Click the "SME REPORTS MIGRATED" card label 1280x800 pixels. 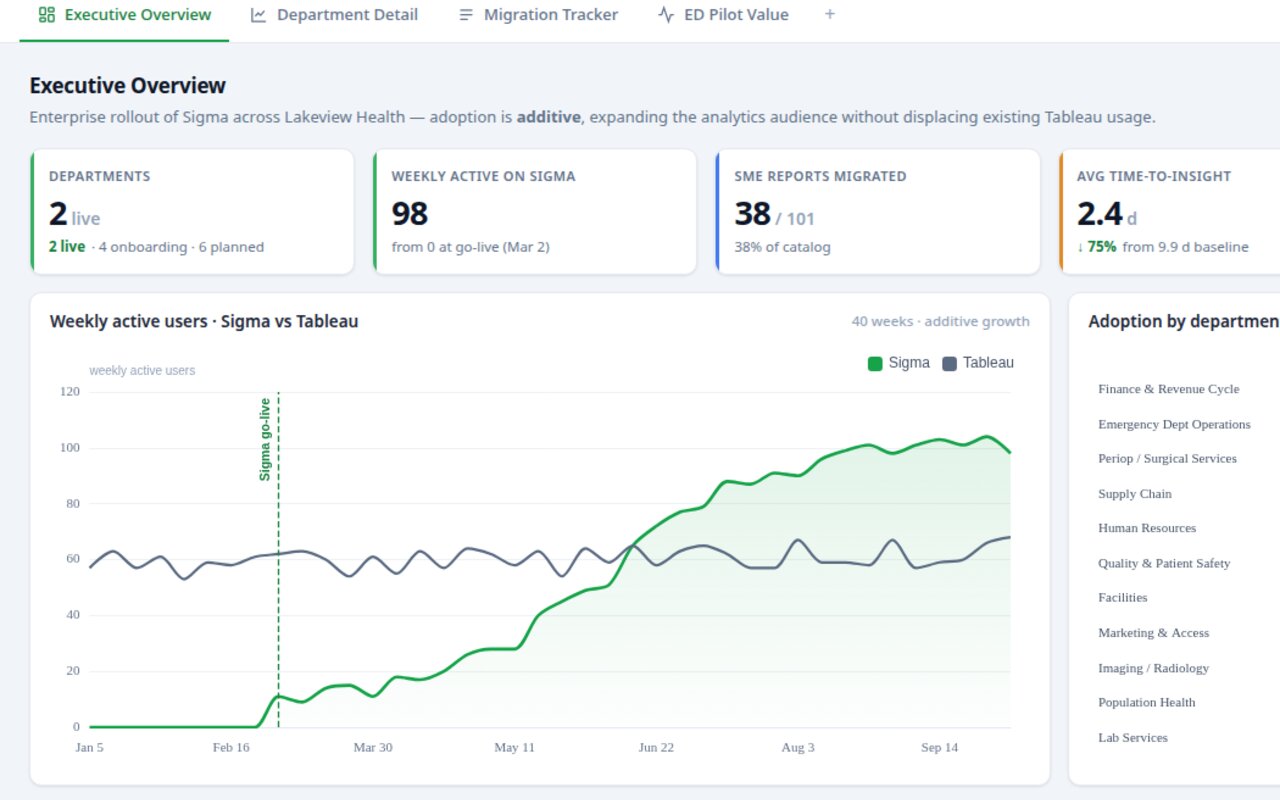tap(820, 176)
